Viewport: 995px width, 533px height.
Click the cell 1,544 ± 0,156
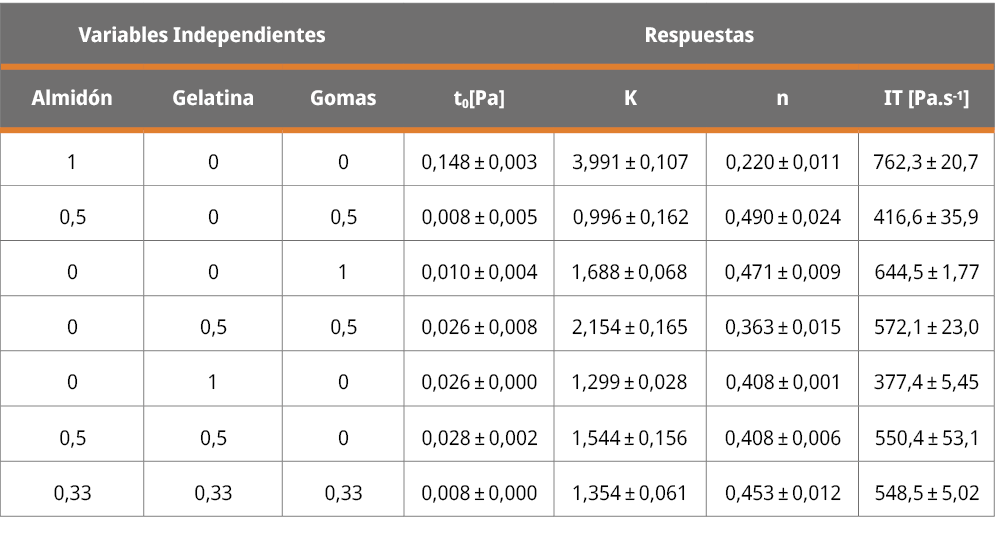point(630,438)
